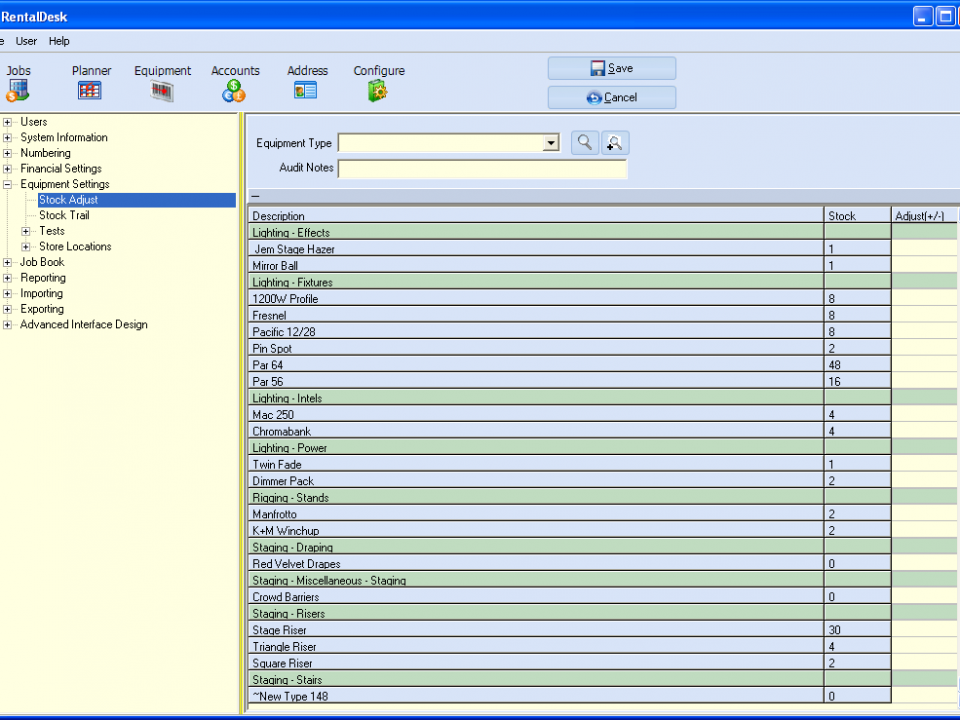Image resolution: width=960 pixels, height=720 pixels.
Task: Expand the Store Locations node
Action: pos(27,247)
